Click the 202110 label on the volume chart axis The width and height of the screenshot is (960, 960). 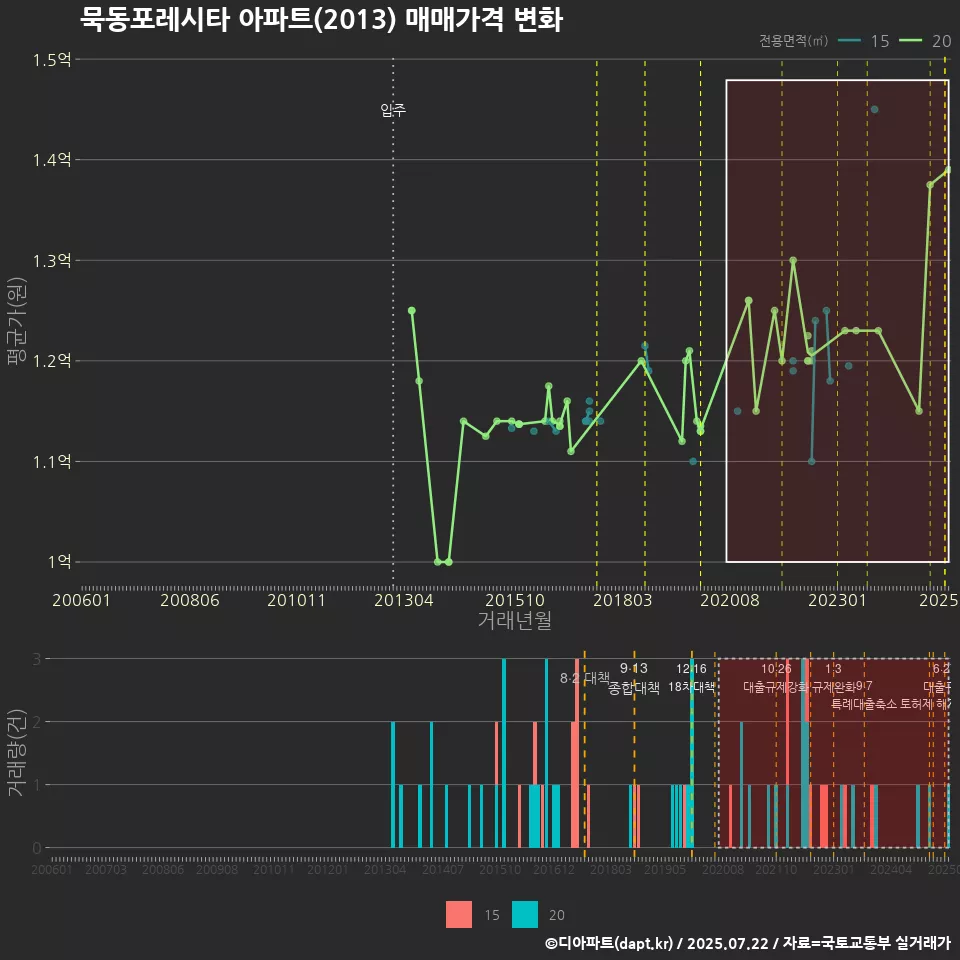click(776, 869)
